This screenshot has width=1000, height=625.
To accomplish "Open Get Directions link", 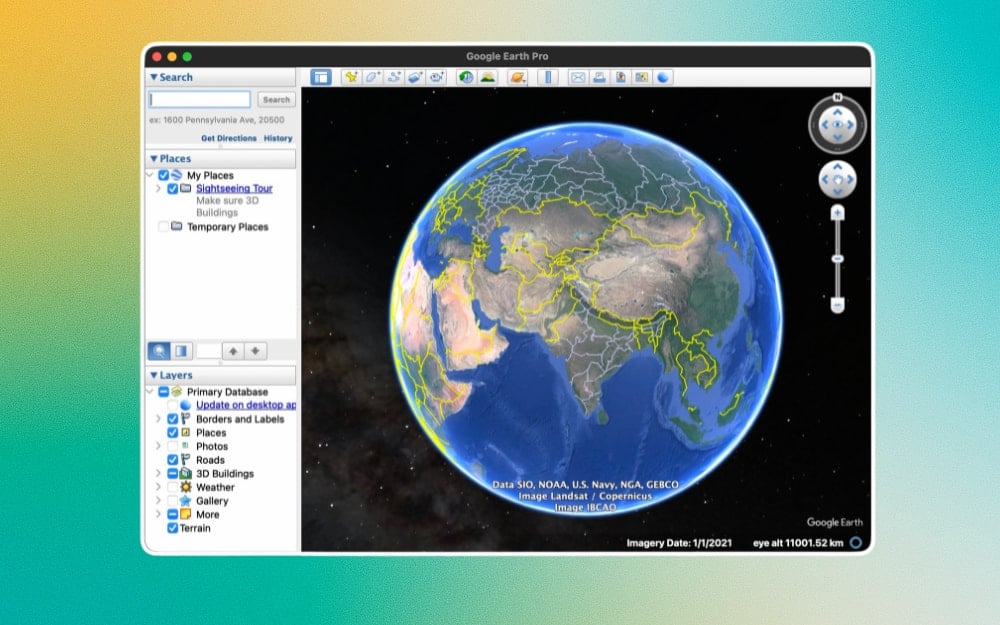I will coord(228,138).
